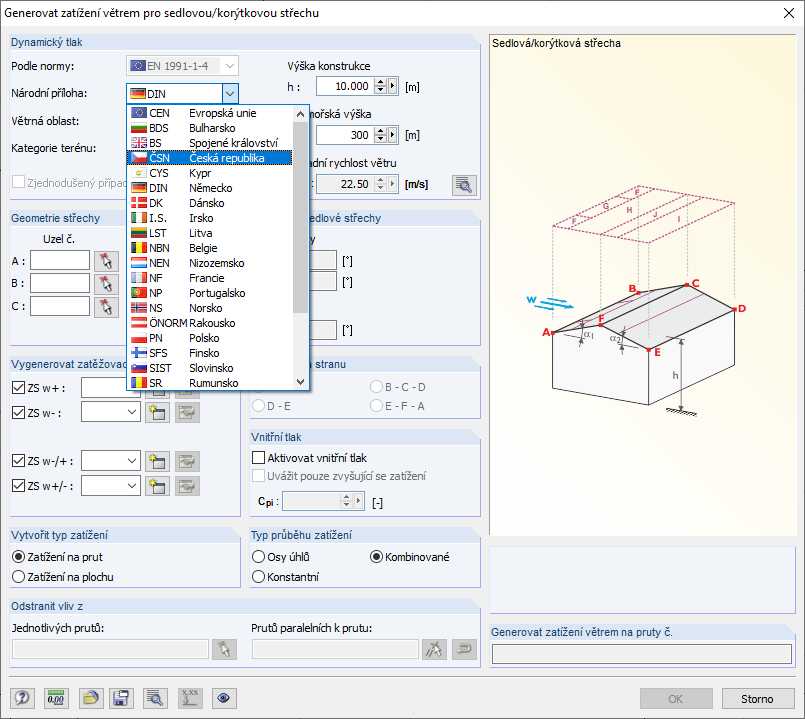The height and width of the screenshot is (719, 805).
Task: Enable Aktivovat vnitřní tlak checkbox
Action: (x=259, y=457)
